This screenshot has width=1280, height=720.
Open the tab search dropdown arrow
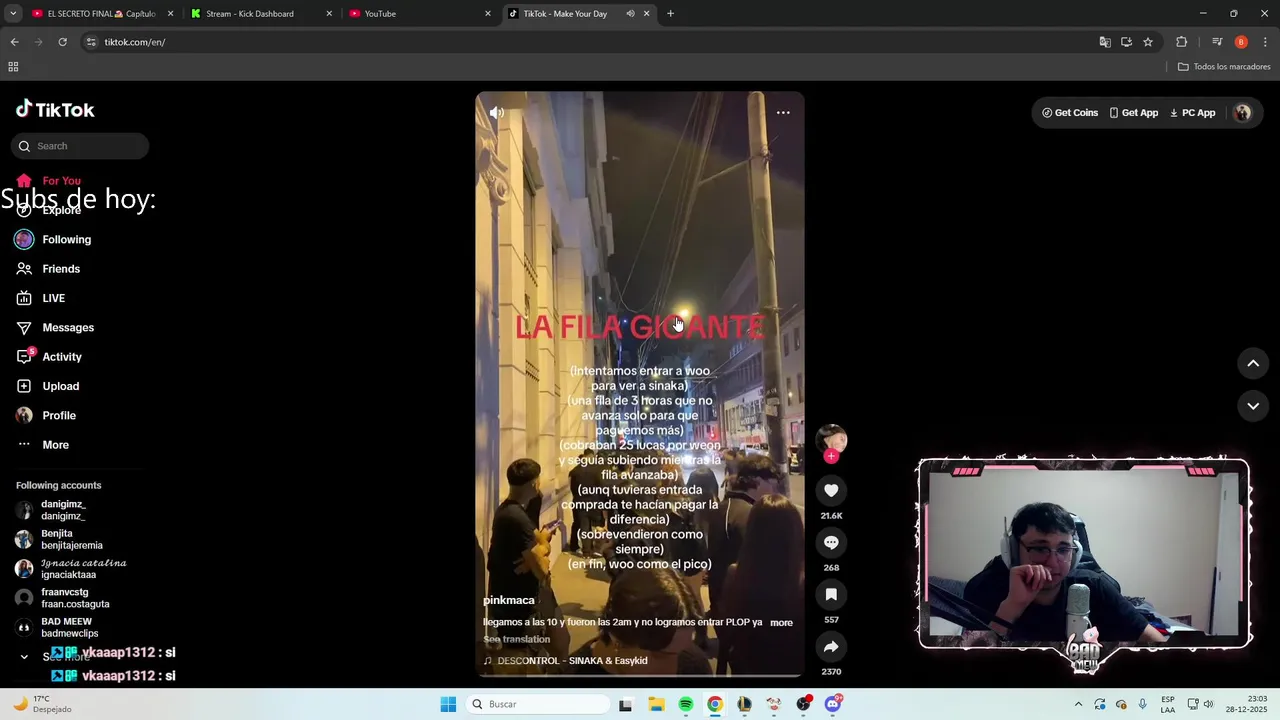13,14
